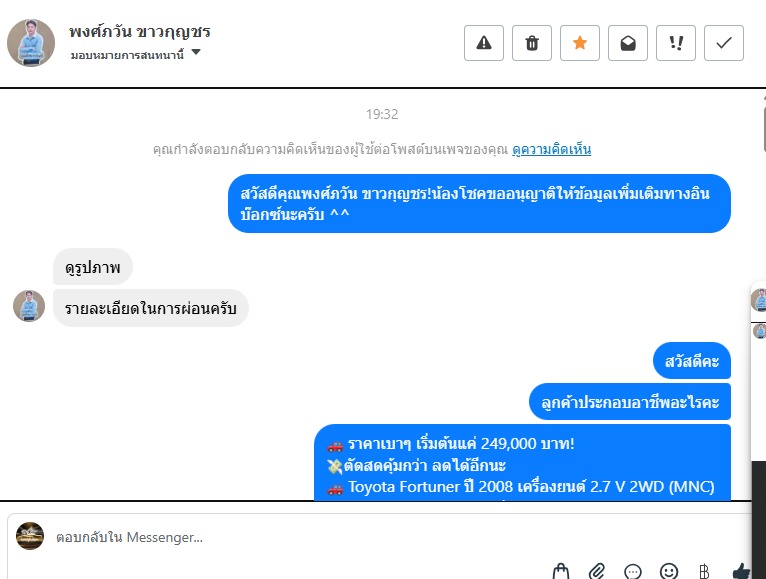Click the baht payment request icon
This screenshot has width=766, height=579.
coord(704,571)
